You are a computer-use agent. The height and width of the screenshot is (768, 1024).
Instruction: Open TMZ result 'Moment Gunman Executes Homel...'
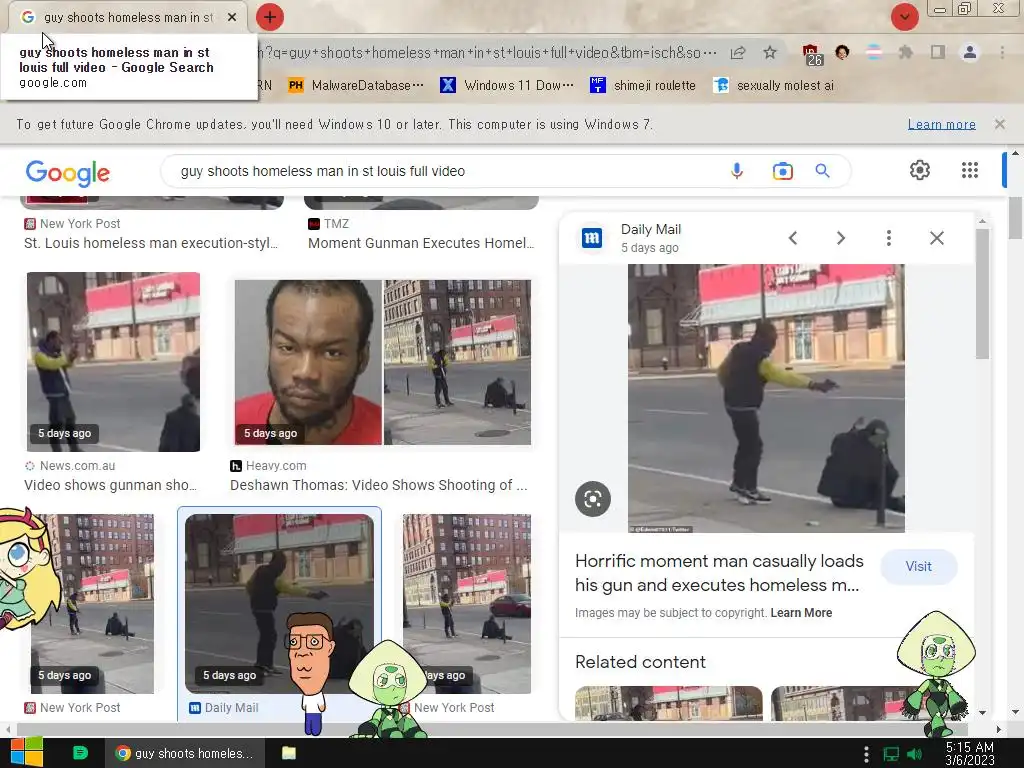click(421, 243)
